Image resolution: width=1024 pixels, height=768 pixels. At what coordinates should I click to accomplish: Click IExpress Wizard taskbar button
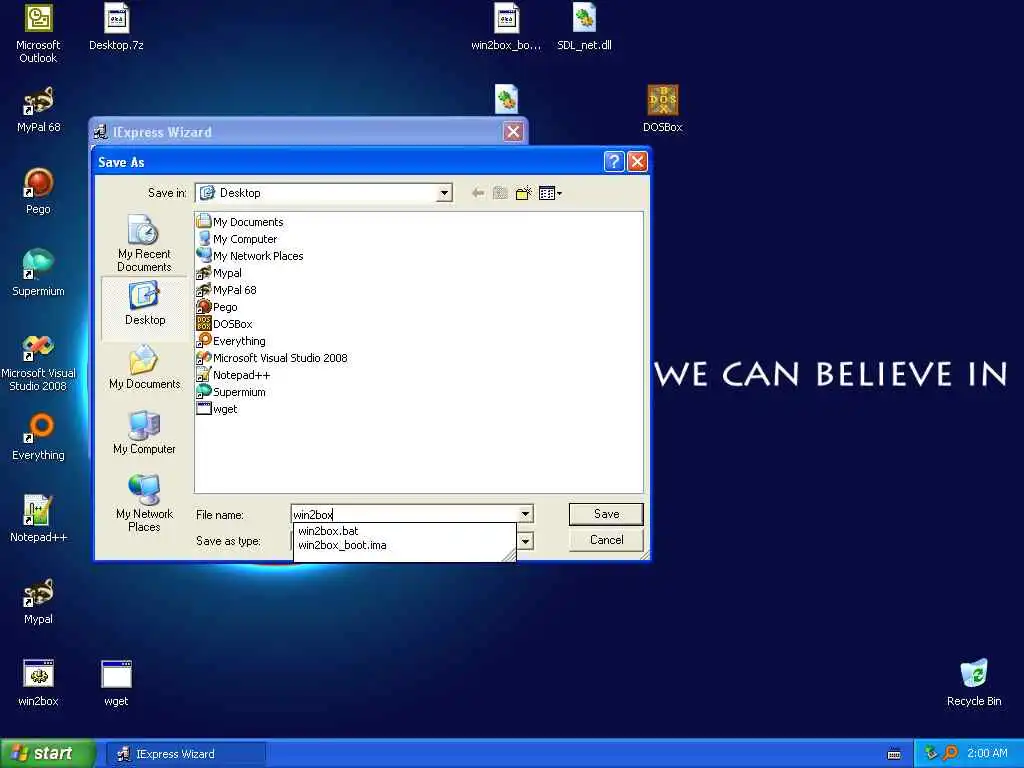click(x=186, y=754)
